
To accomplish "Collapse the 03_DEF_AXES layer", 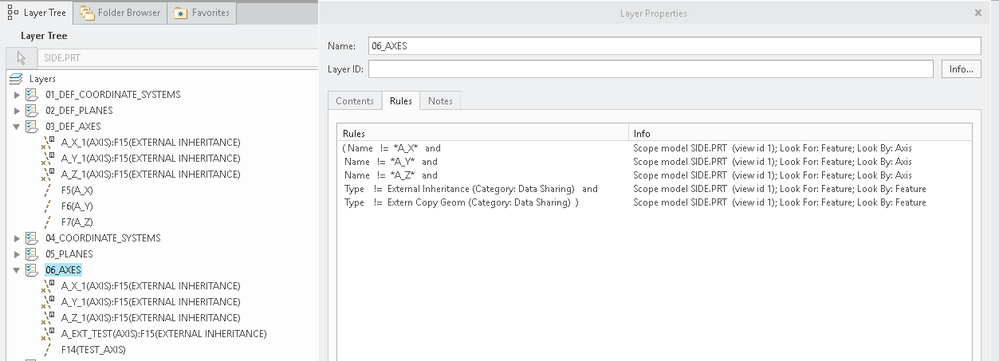I will [x=17, y=127].
